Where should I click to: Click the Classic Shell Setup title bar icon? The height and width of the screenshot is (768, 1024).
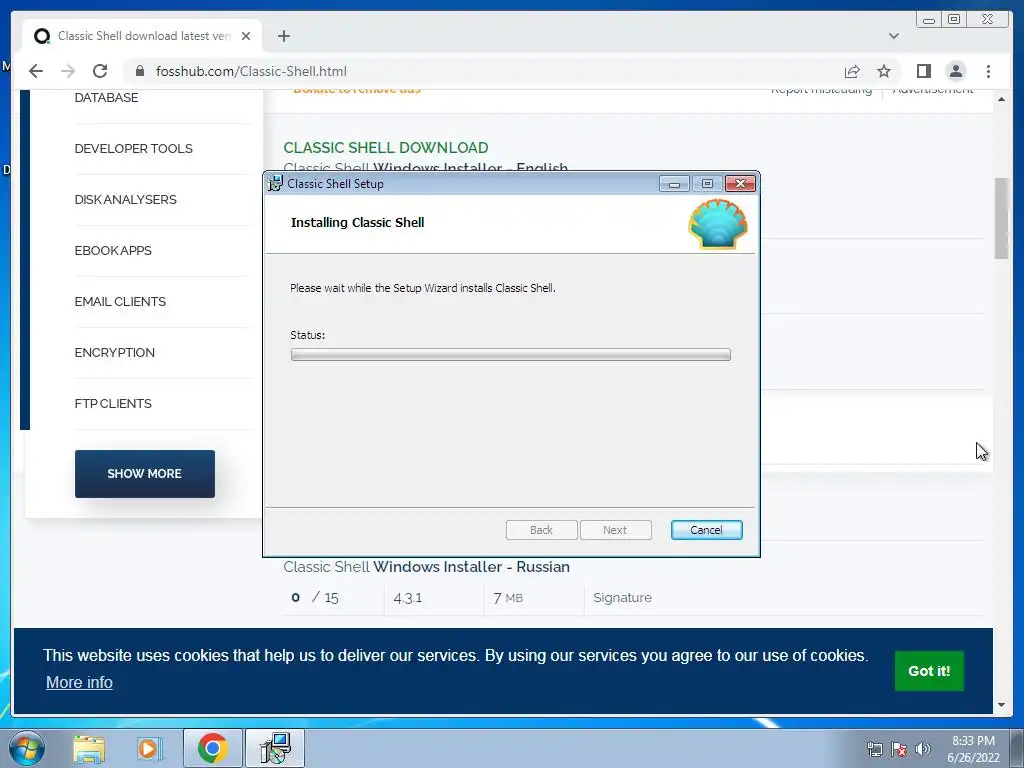point(276,184)
